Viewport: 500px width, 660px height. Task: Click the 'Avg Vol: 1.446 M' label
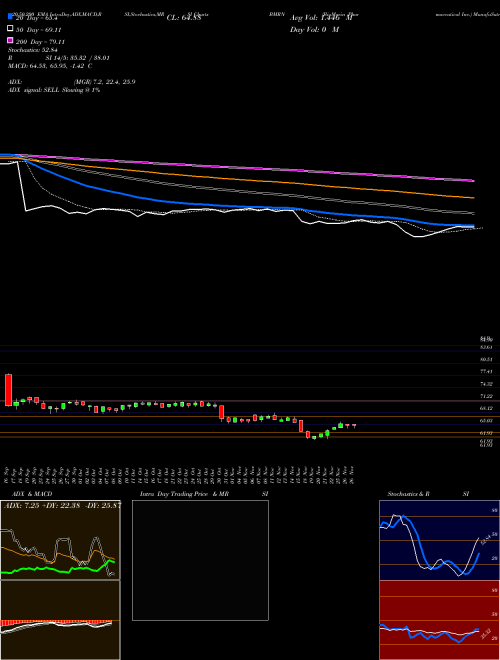321,18
